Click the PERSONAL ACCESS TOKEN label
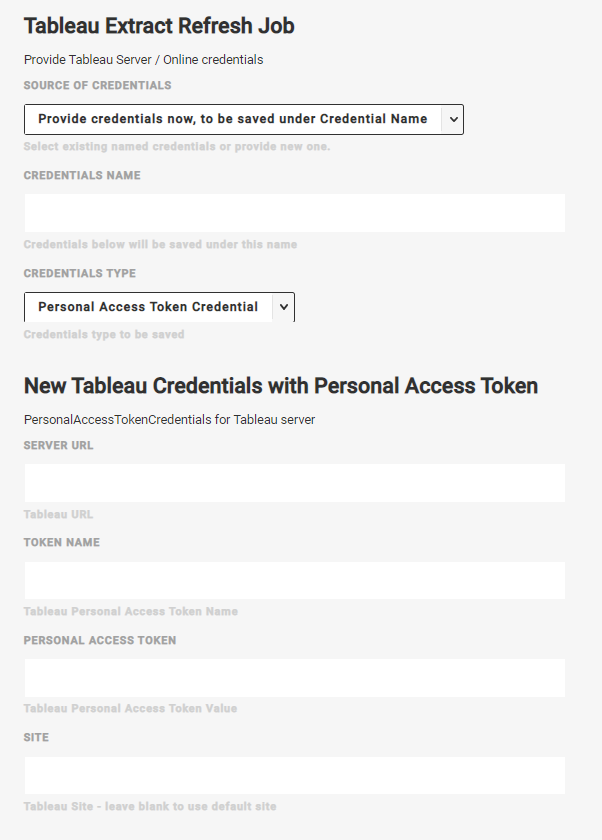The image size is (602, 840). 100,641
